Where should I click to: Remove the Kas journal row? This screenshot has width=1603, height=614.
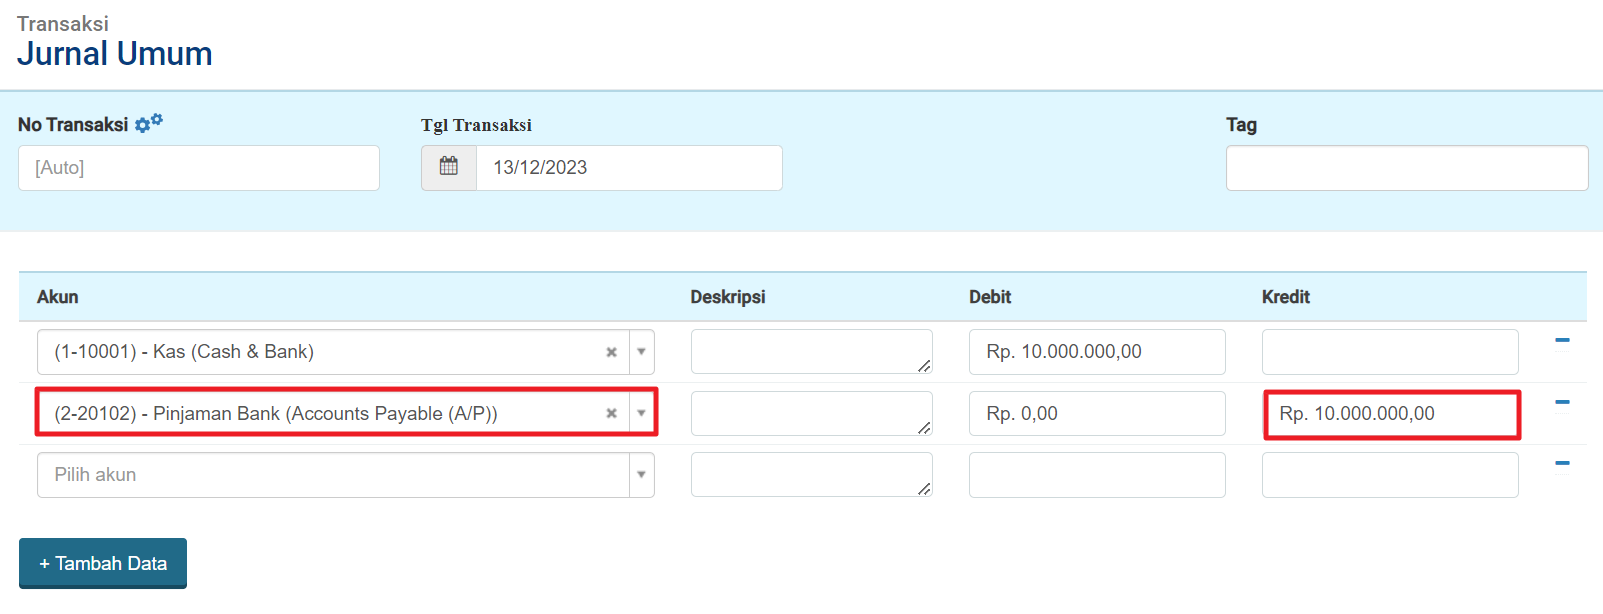[x=1562, y=341]
